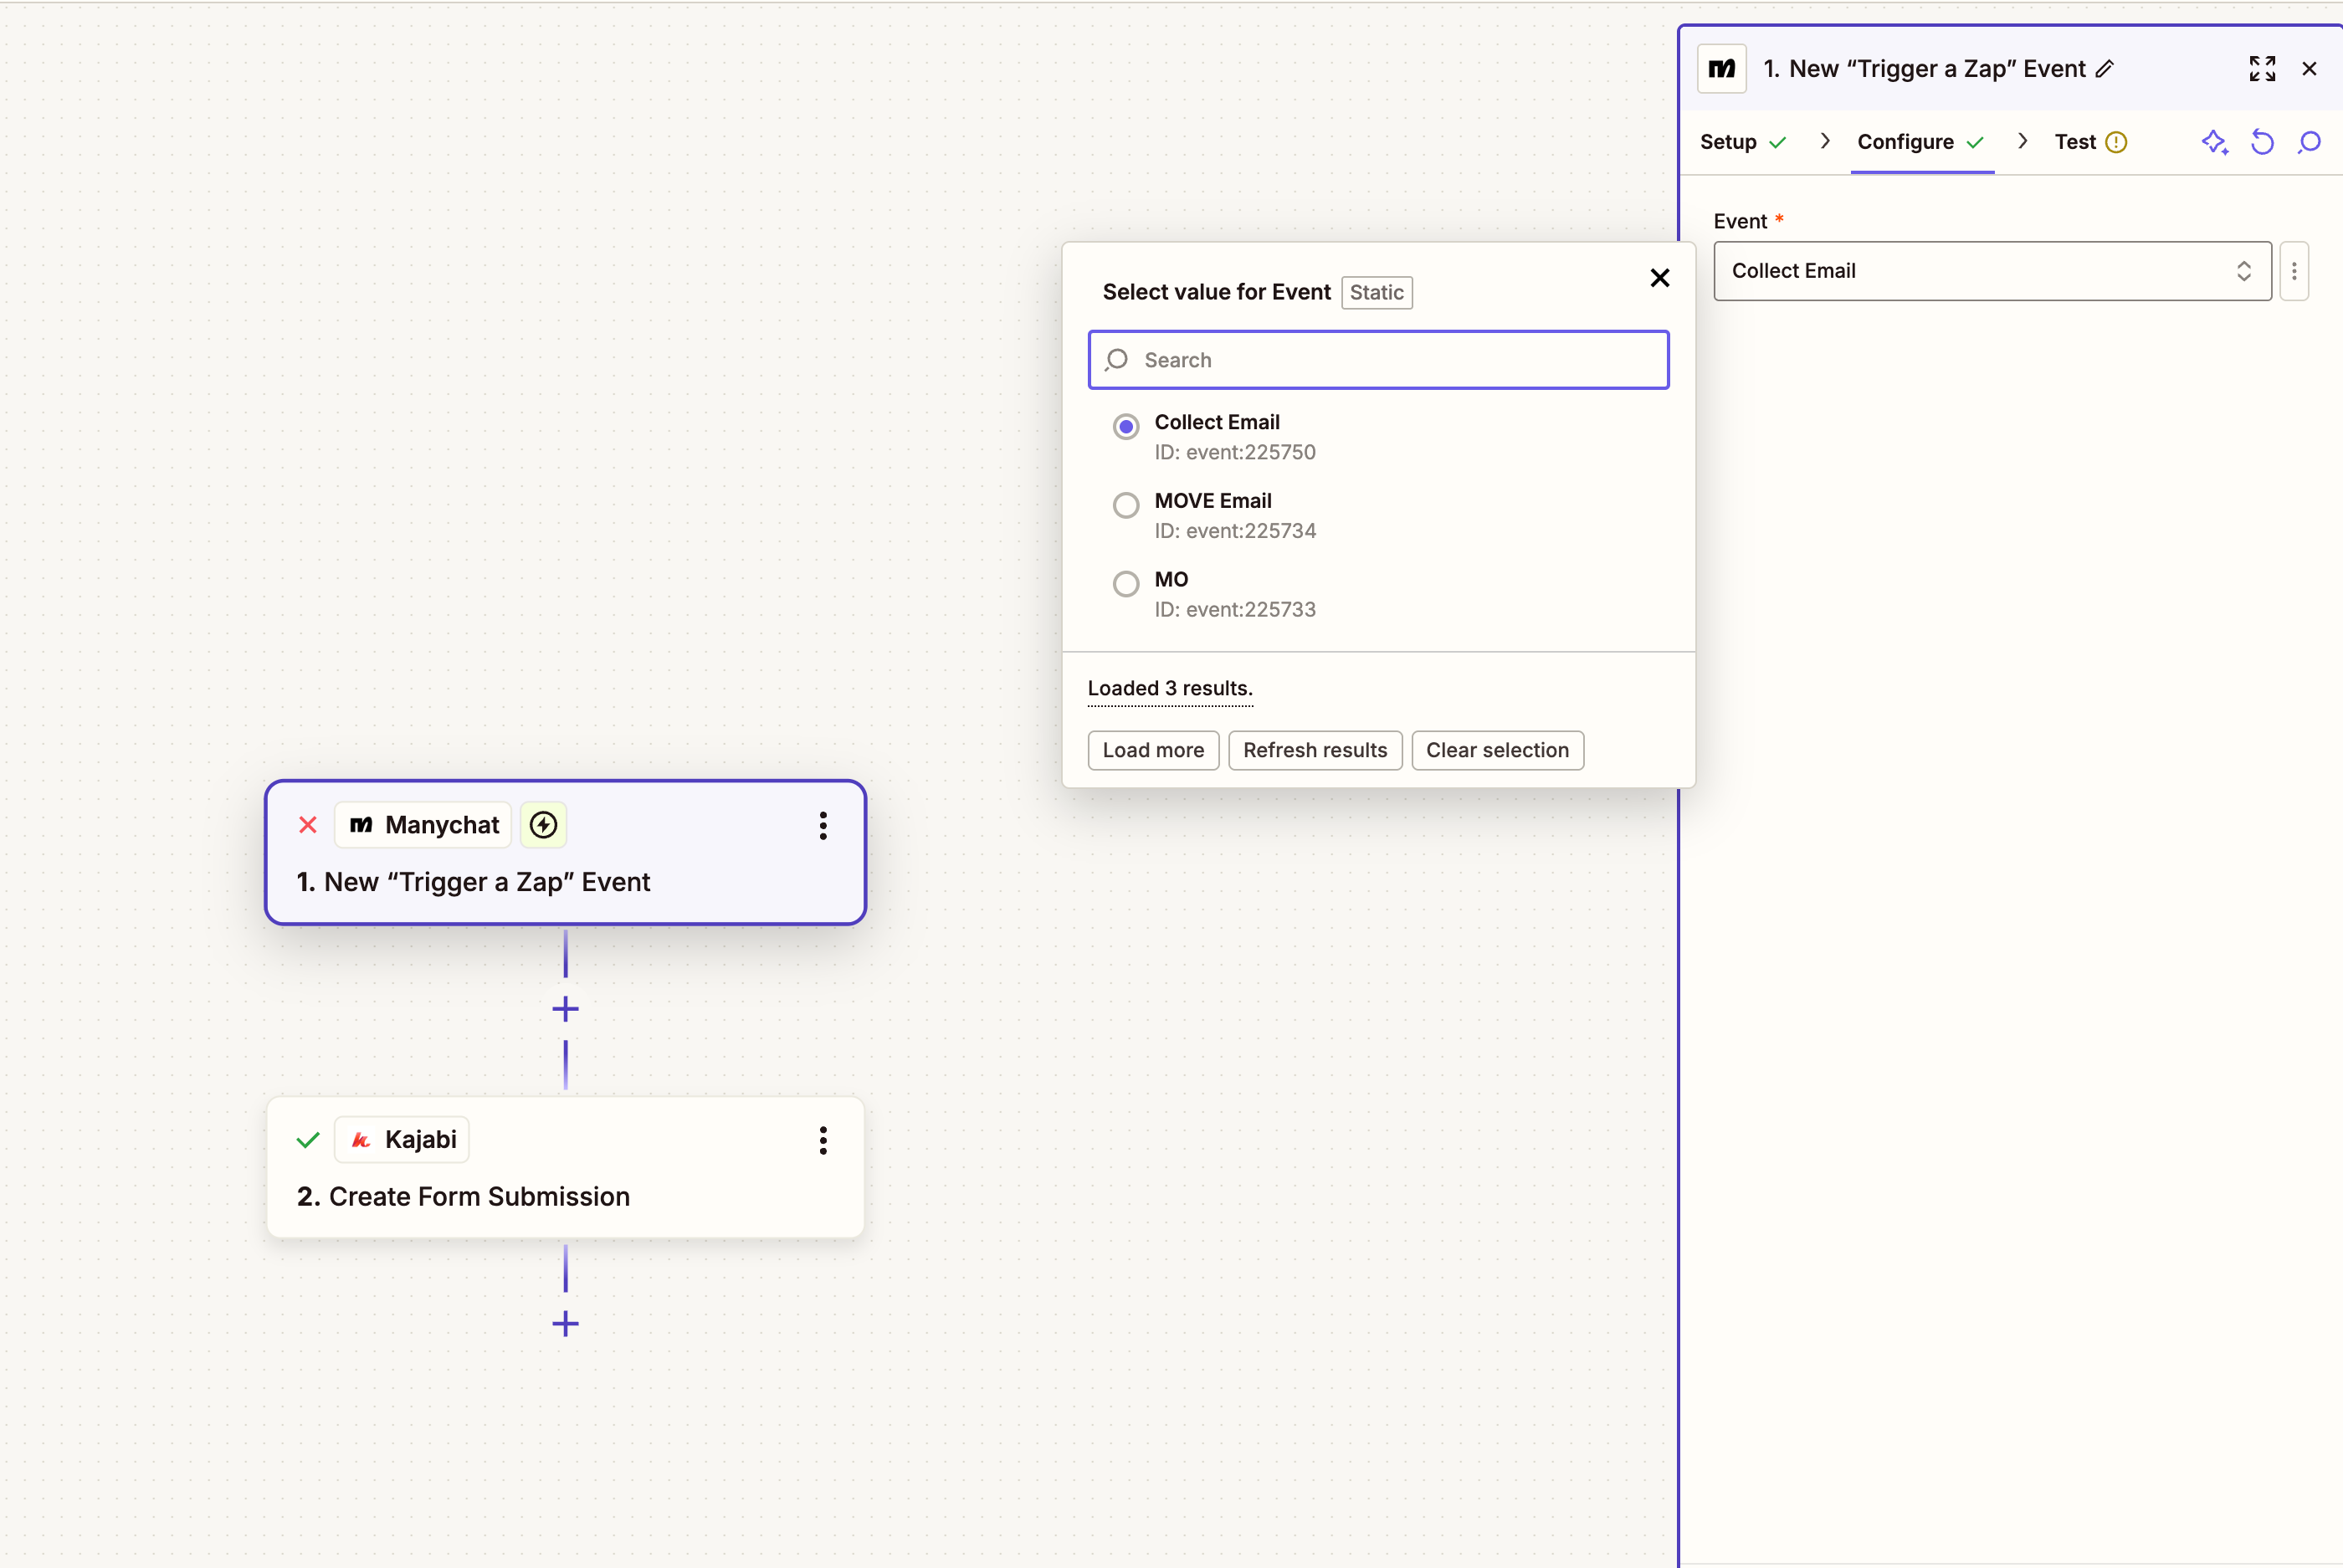Open the Event field options three-dot menu
Screen dimensions: 2343x1568
2294,271
